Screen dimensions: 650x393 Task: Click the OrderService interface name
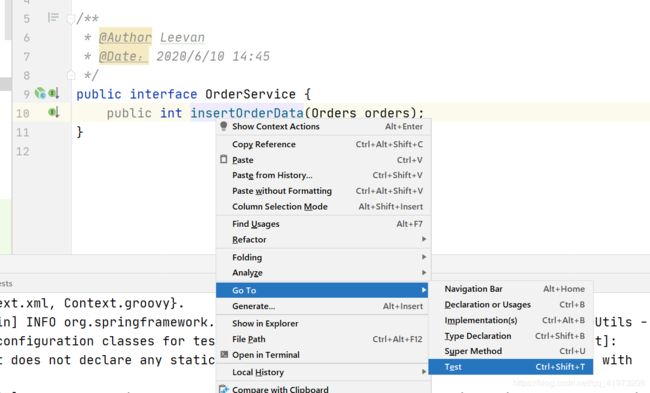(x=250, y=94)
